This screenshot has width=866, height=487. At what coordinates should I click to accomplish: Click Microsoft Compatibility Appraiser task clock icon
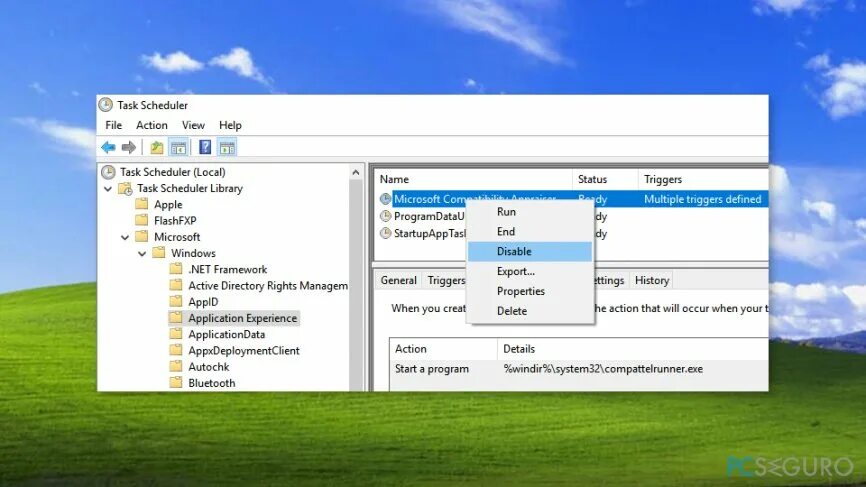386,199
